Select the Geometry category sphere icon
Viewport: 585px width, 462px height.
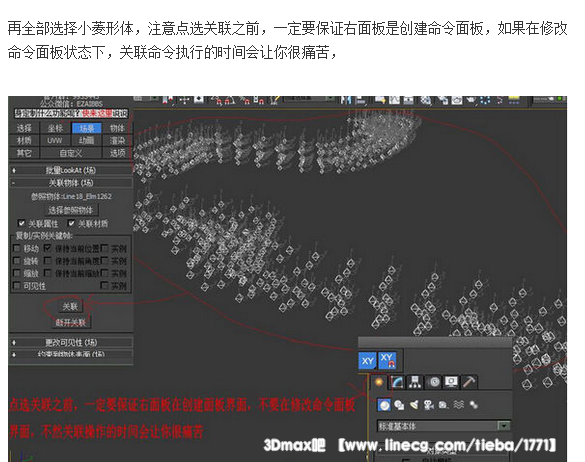click(x=384, y=405)
